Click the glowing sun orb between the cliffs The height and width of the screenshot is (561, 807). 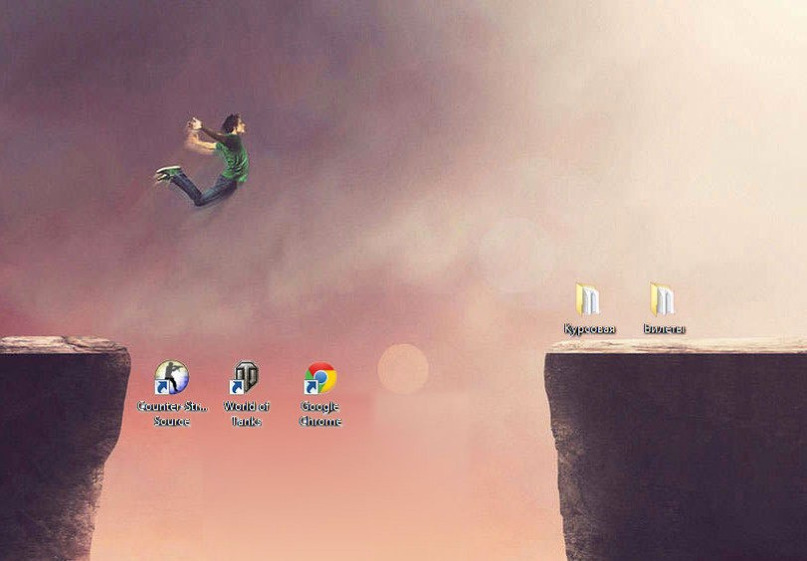point(403,369)
